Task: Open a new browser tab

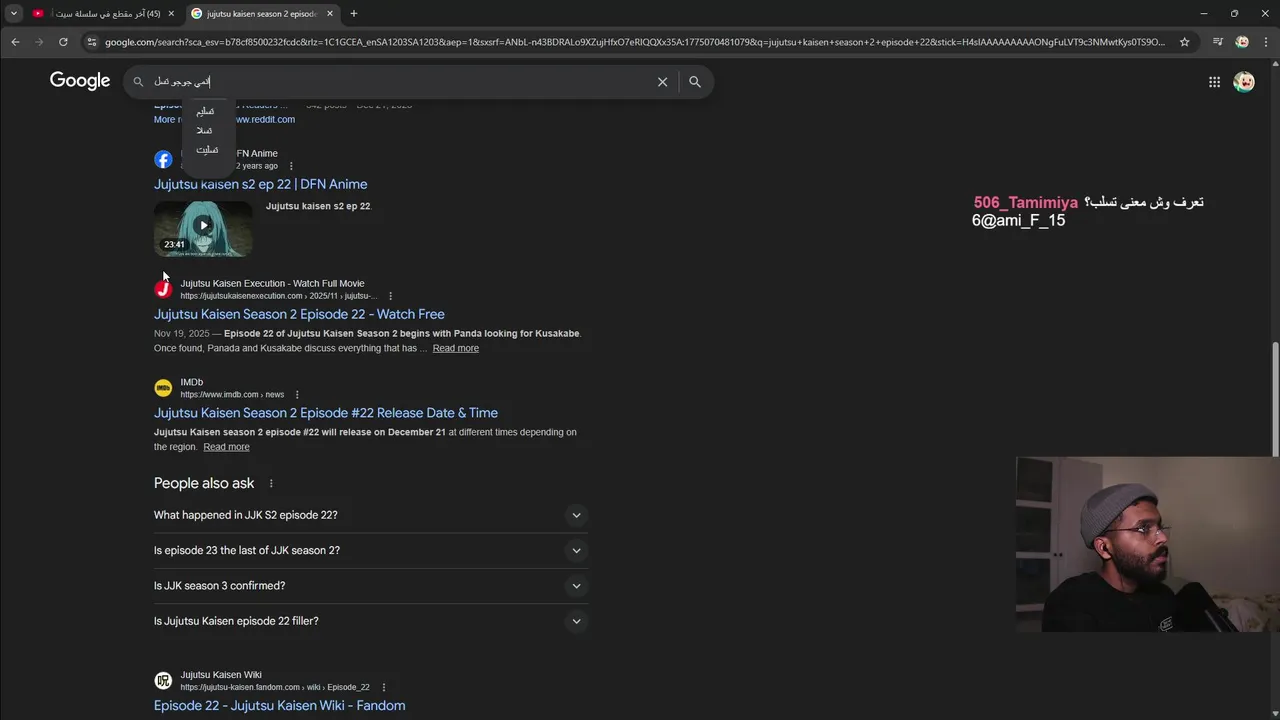Action: tap(353, 13)
